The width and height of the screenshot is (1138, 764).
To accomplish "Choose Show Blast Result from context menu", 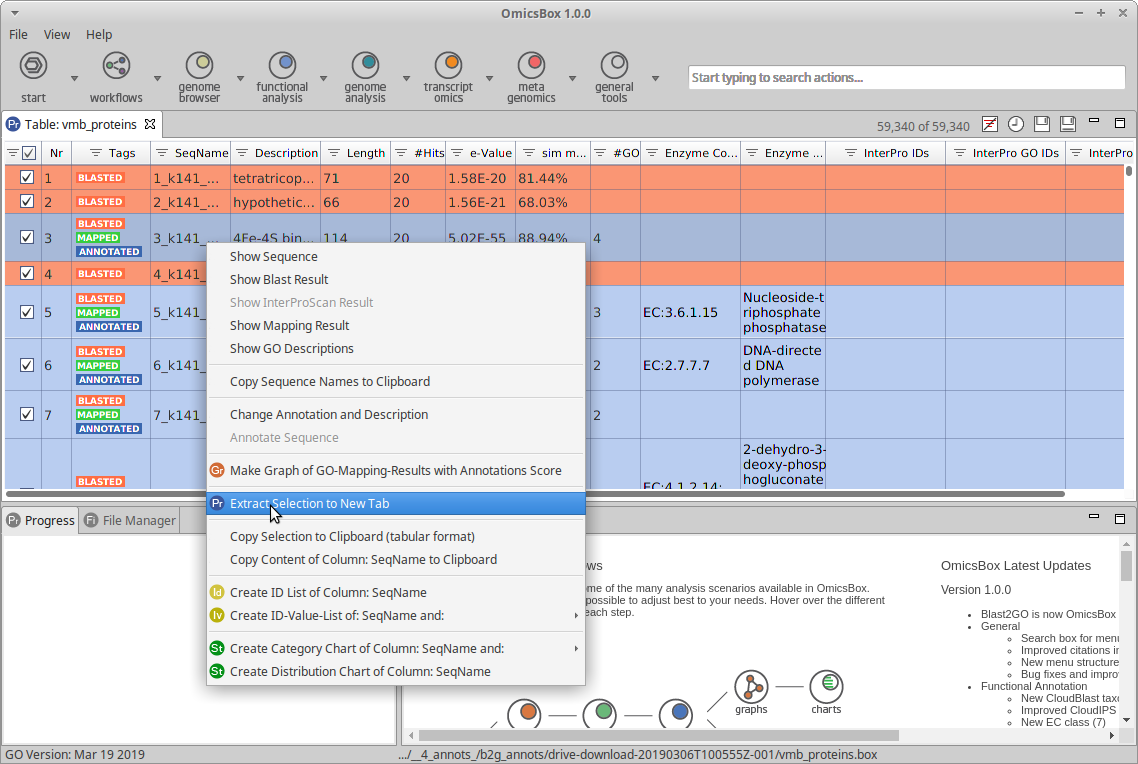I will [279, 280].
